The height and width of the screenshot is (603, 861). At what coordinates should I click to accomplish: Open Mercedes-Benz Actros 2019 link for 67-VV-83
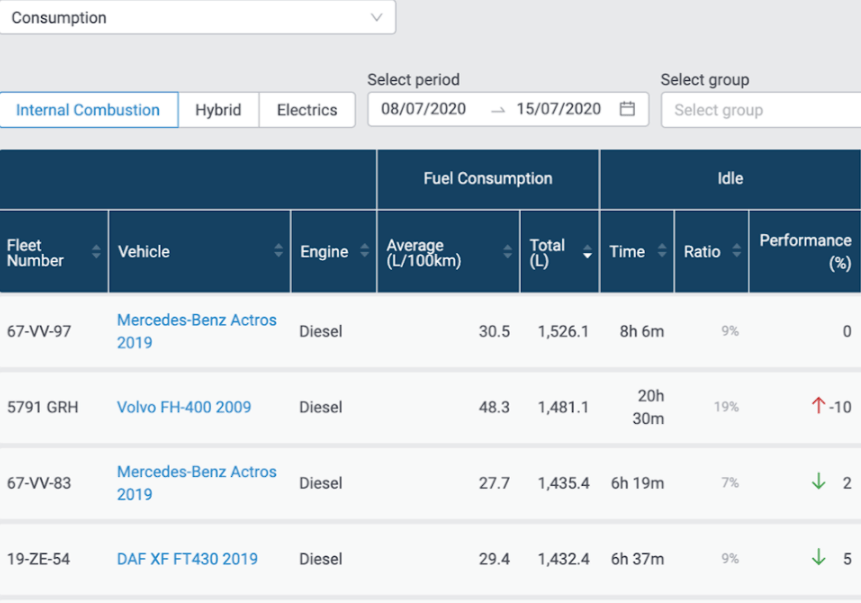click(x=197, y=483)
